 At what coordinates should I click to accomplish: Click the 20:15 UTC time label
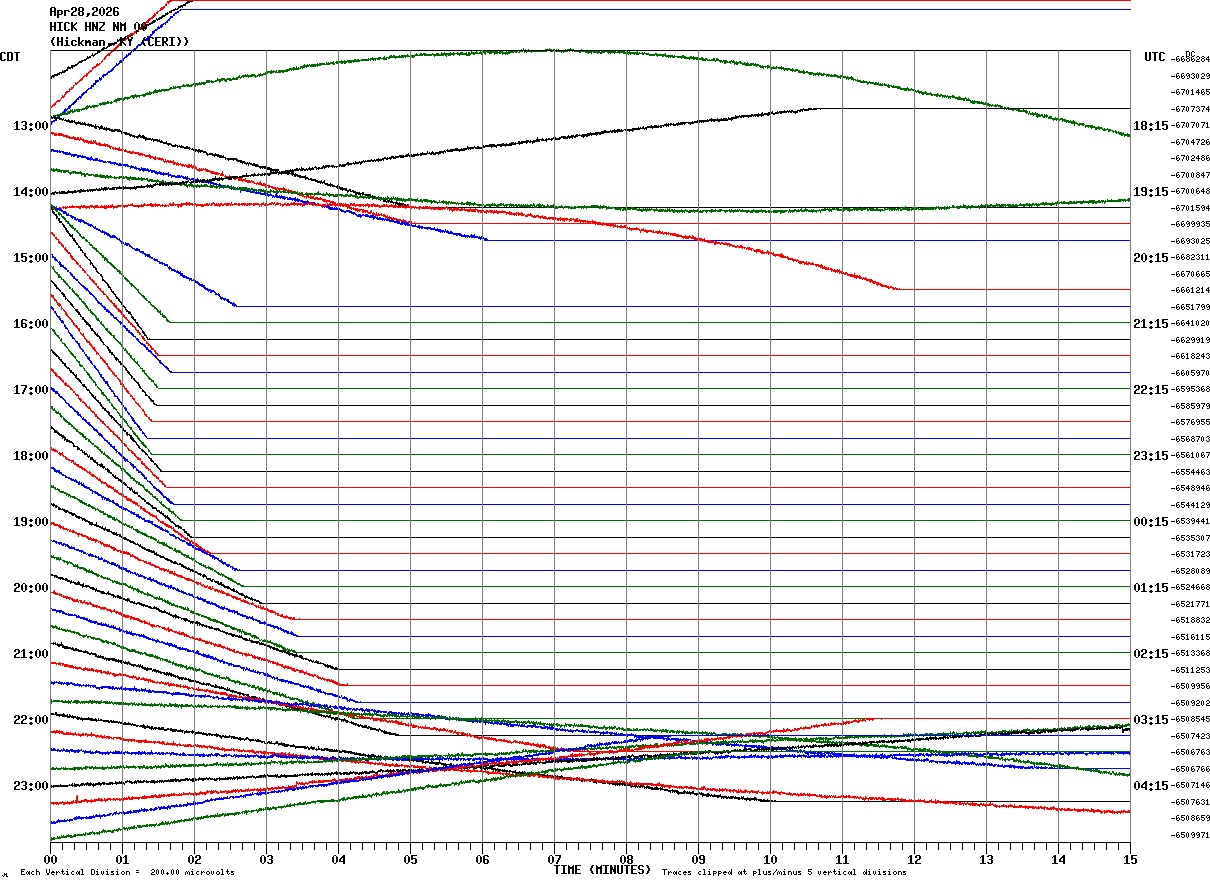click(1151, 258)
